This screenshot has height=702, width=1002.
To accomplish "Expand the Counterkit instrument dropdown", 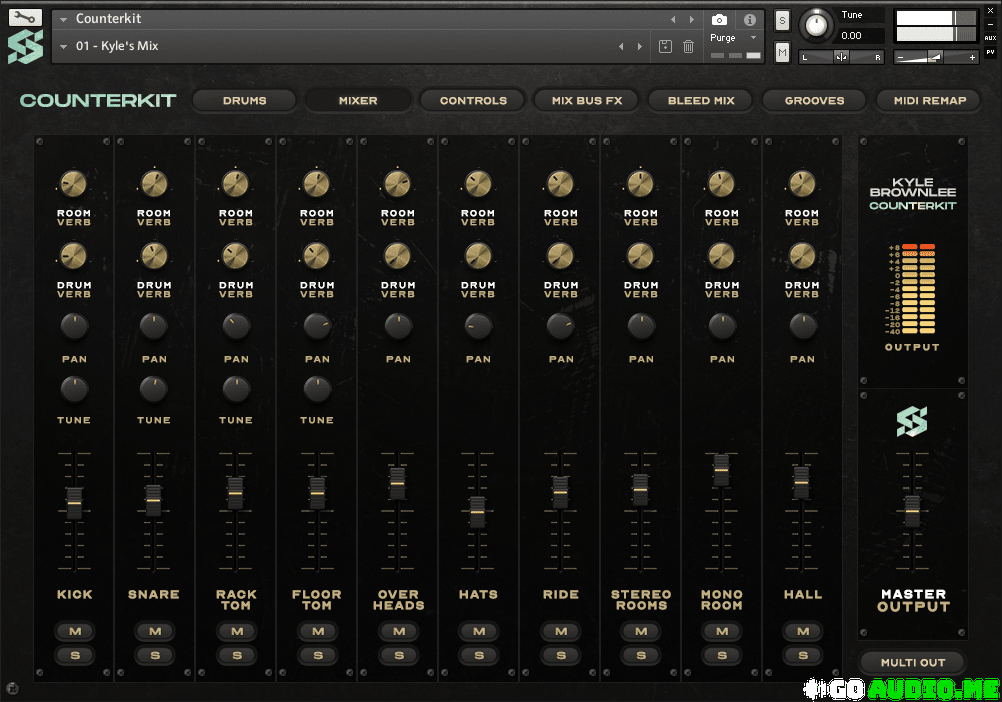I will (64, 19).
